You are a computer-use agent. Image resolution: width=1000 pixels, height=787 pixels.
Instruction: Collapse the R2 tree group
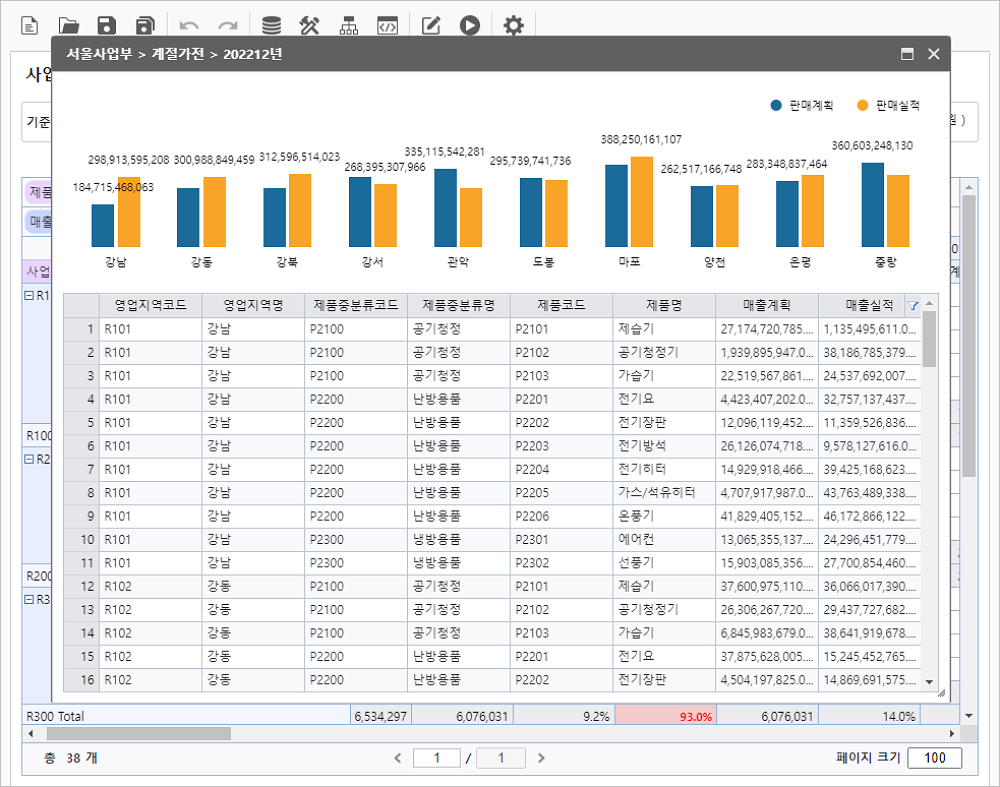pos(29,460)
